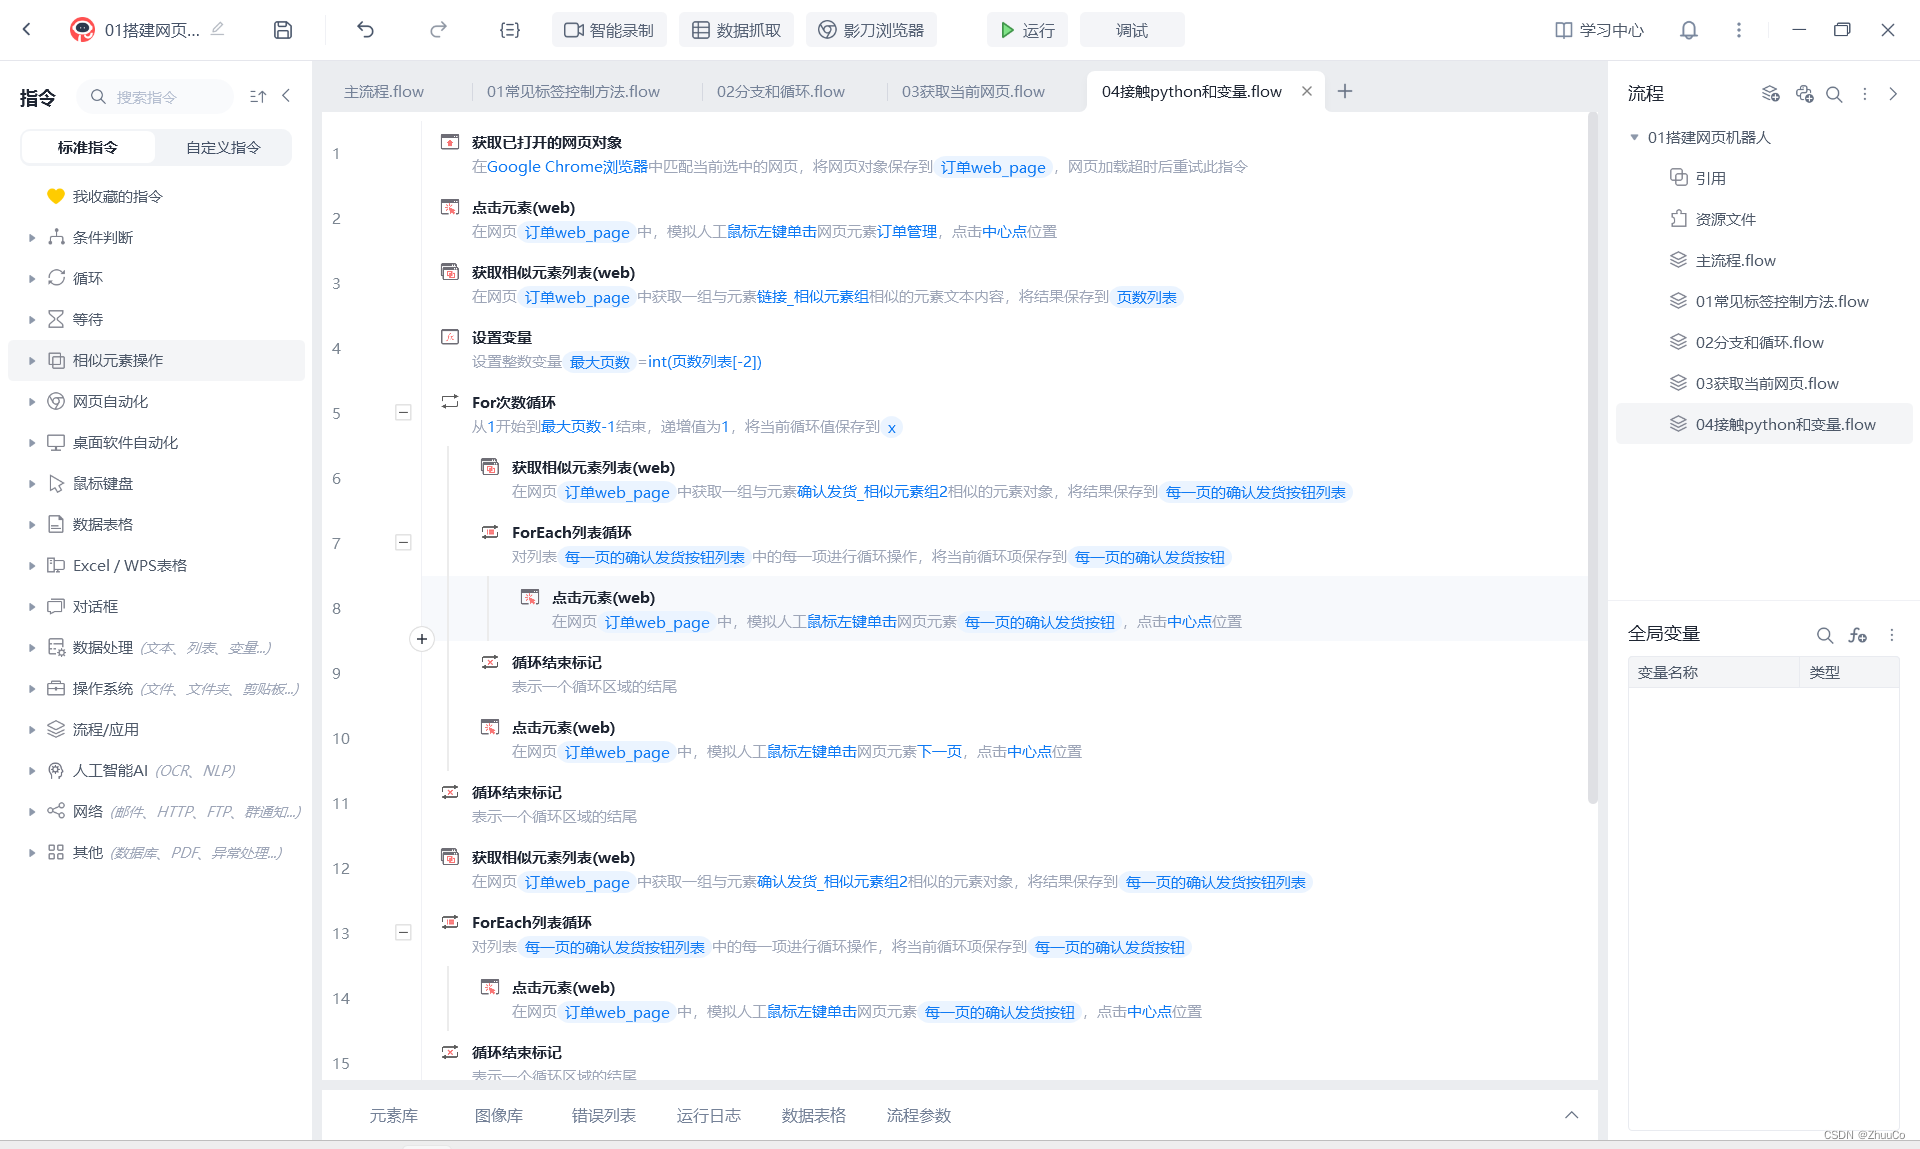Collapse ForEach列表循环 block at line 7
The width and height of the screenshot is (1920, 1149).
coord(403,542)
